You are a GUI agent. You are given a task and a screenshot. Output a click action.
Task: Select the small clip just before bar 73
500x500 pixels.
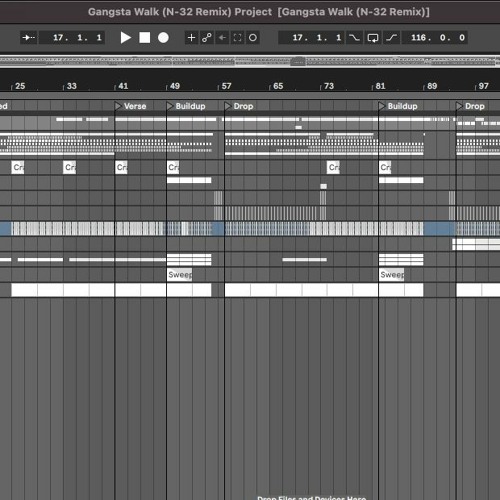(x=323, y=186)
